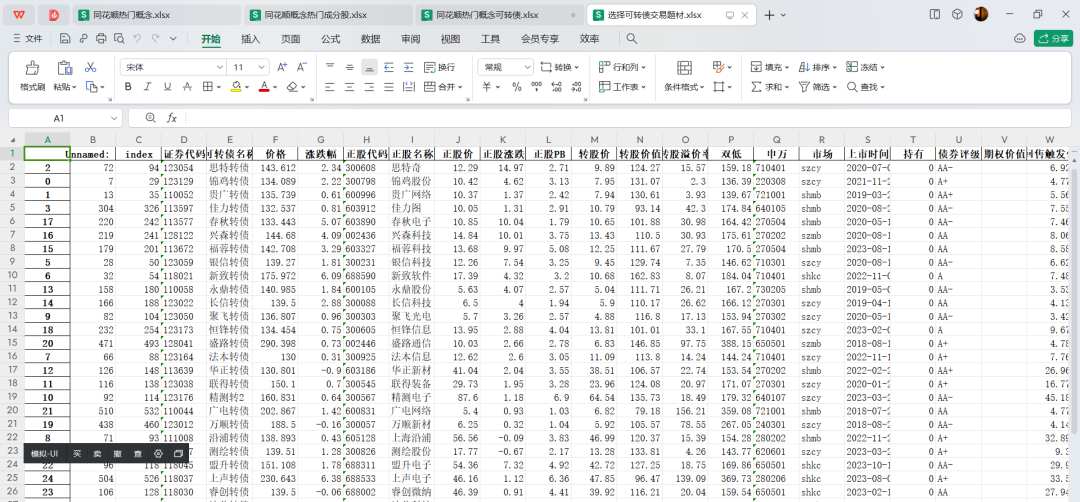Select column F header

click(x=276, y=140)
